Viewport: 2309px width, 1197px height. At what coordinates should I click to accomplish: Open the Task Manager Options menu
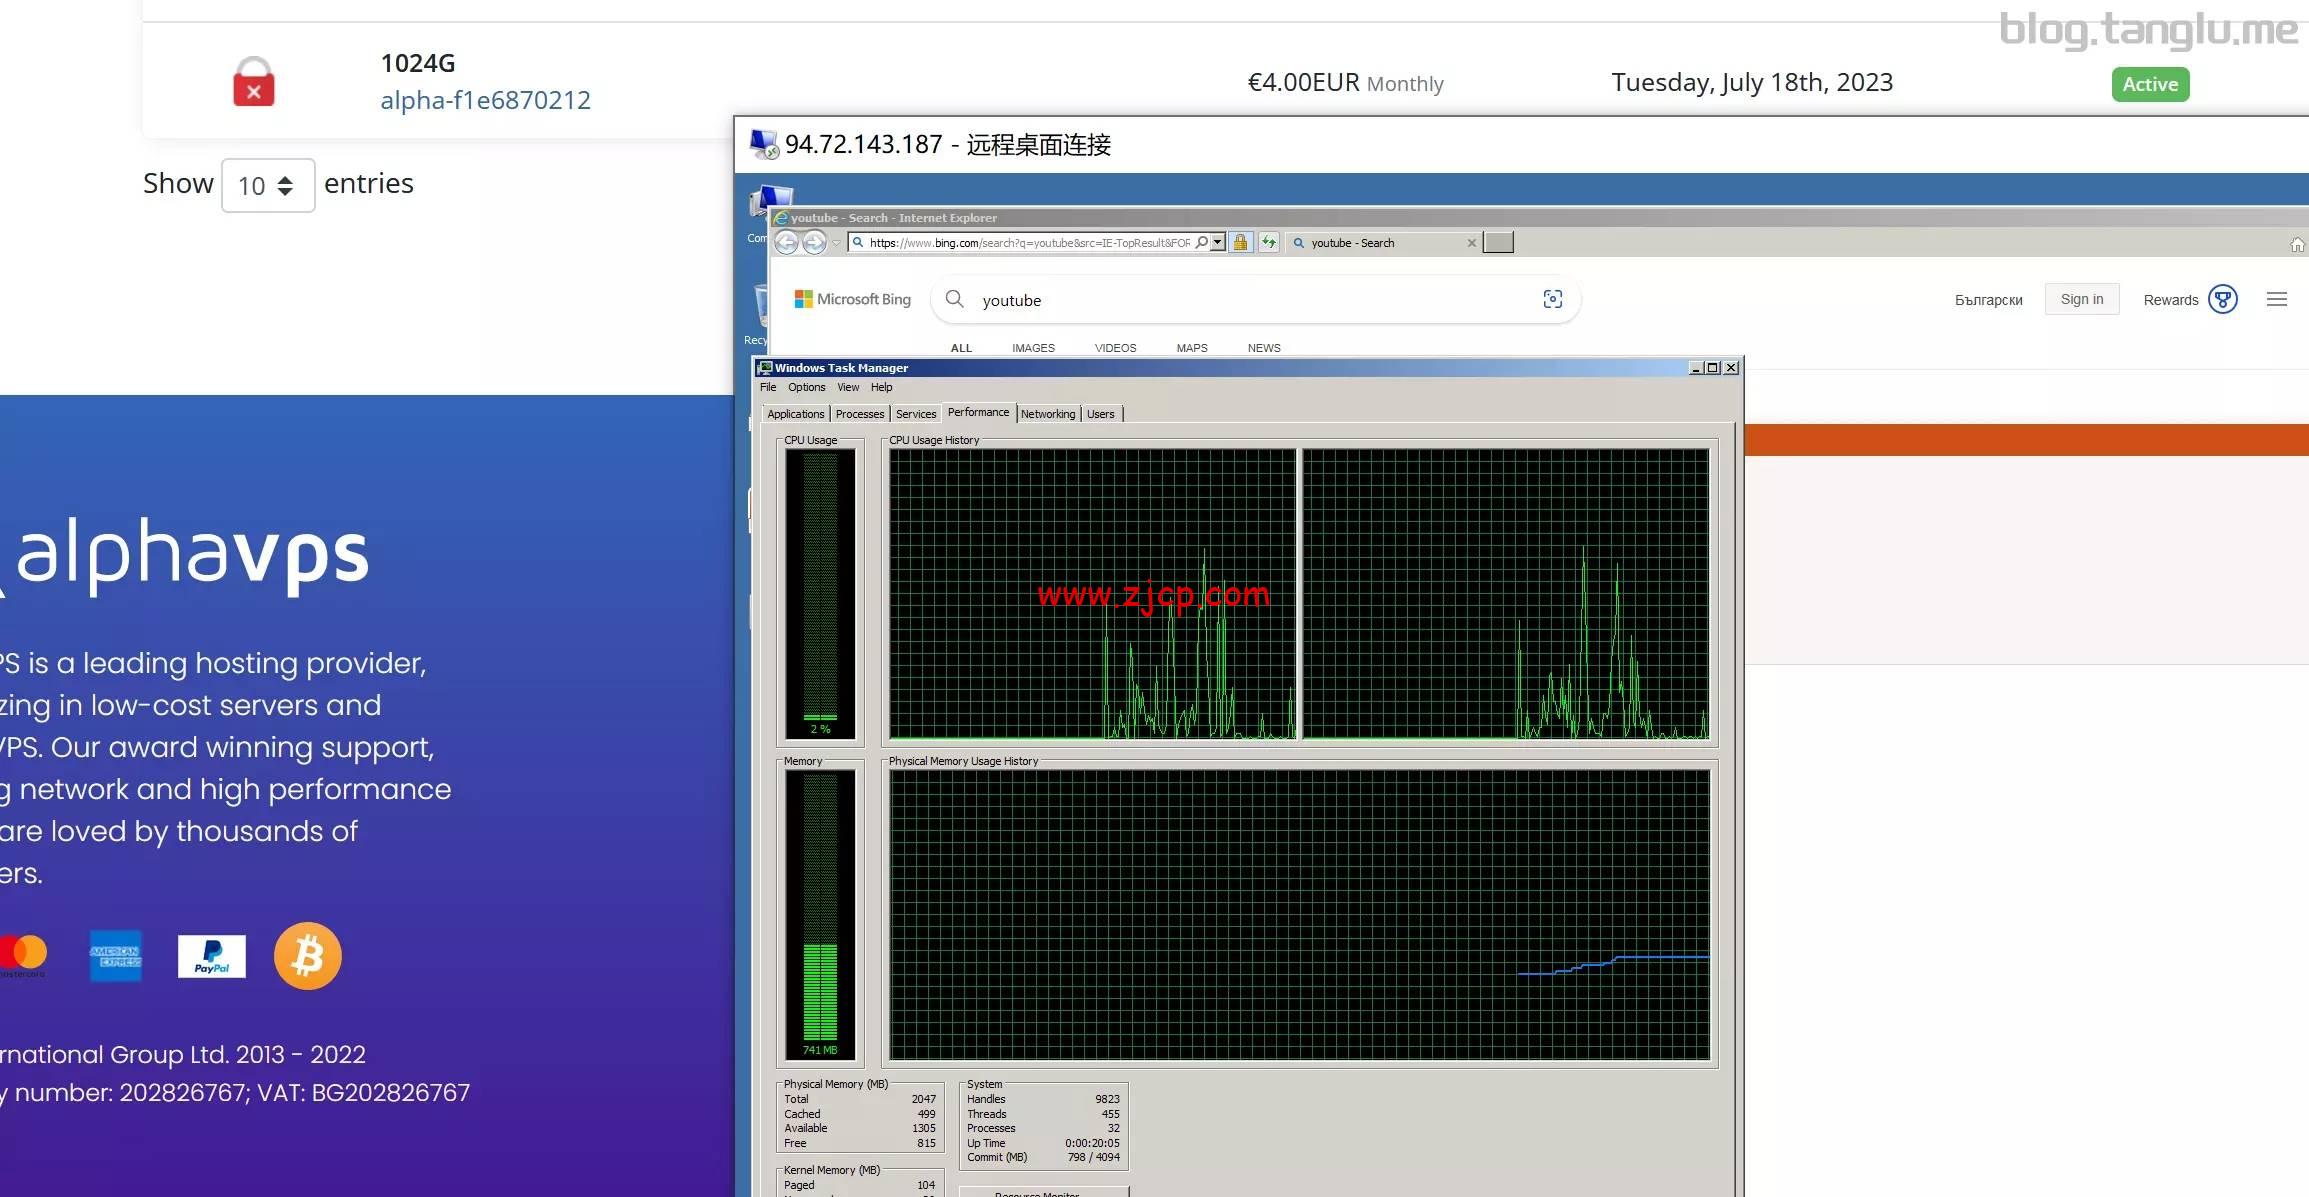(806, 387)
